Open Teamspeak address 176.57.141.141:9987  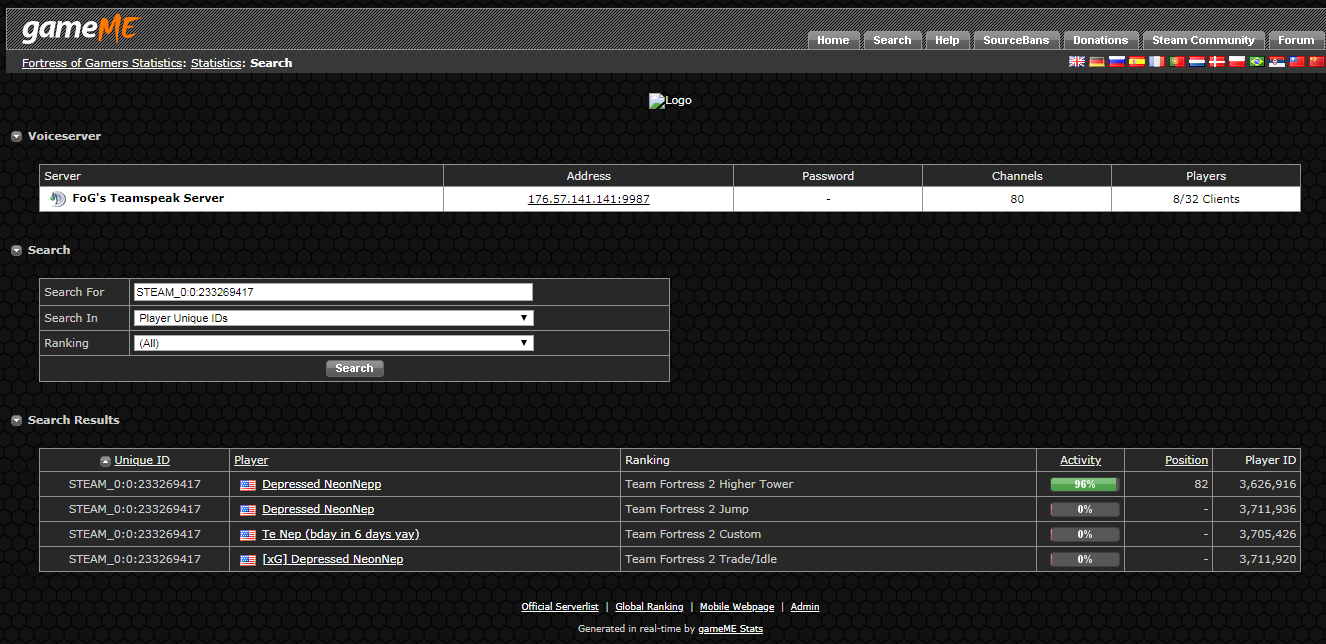(x=589, y=199)
